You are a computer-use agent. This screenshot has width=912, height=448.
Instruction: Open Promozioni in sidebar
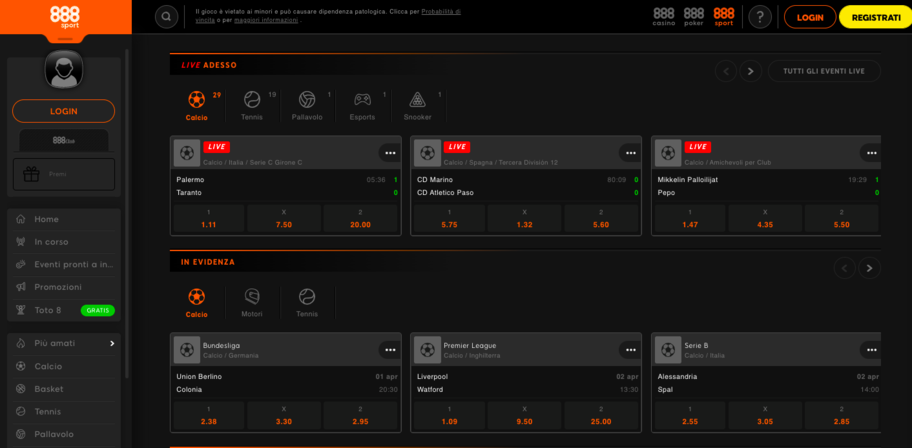[64, 287]
